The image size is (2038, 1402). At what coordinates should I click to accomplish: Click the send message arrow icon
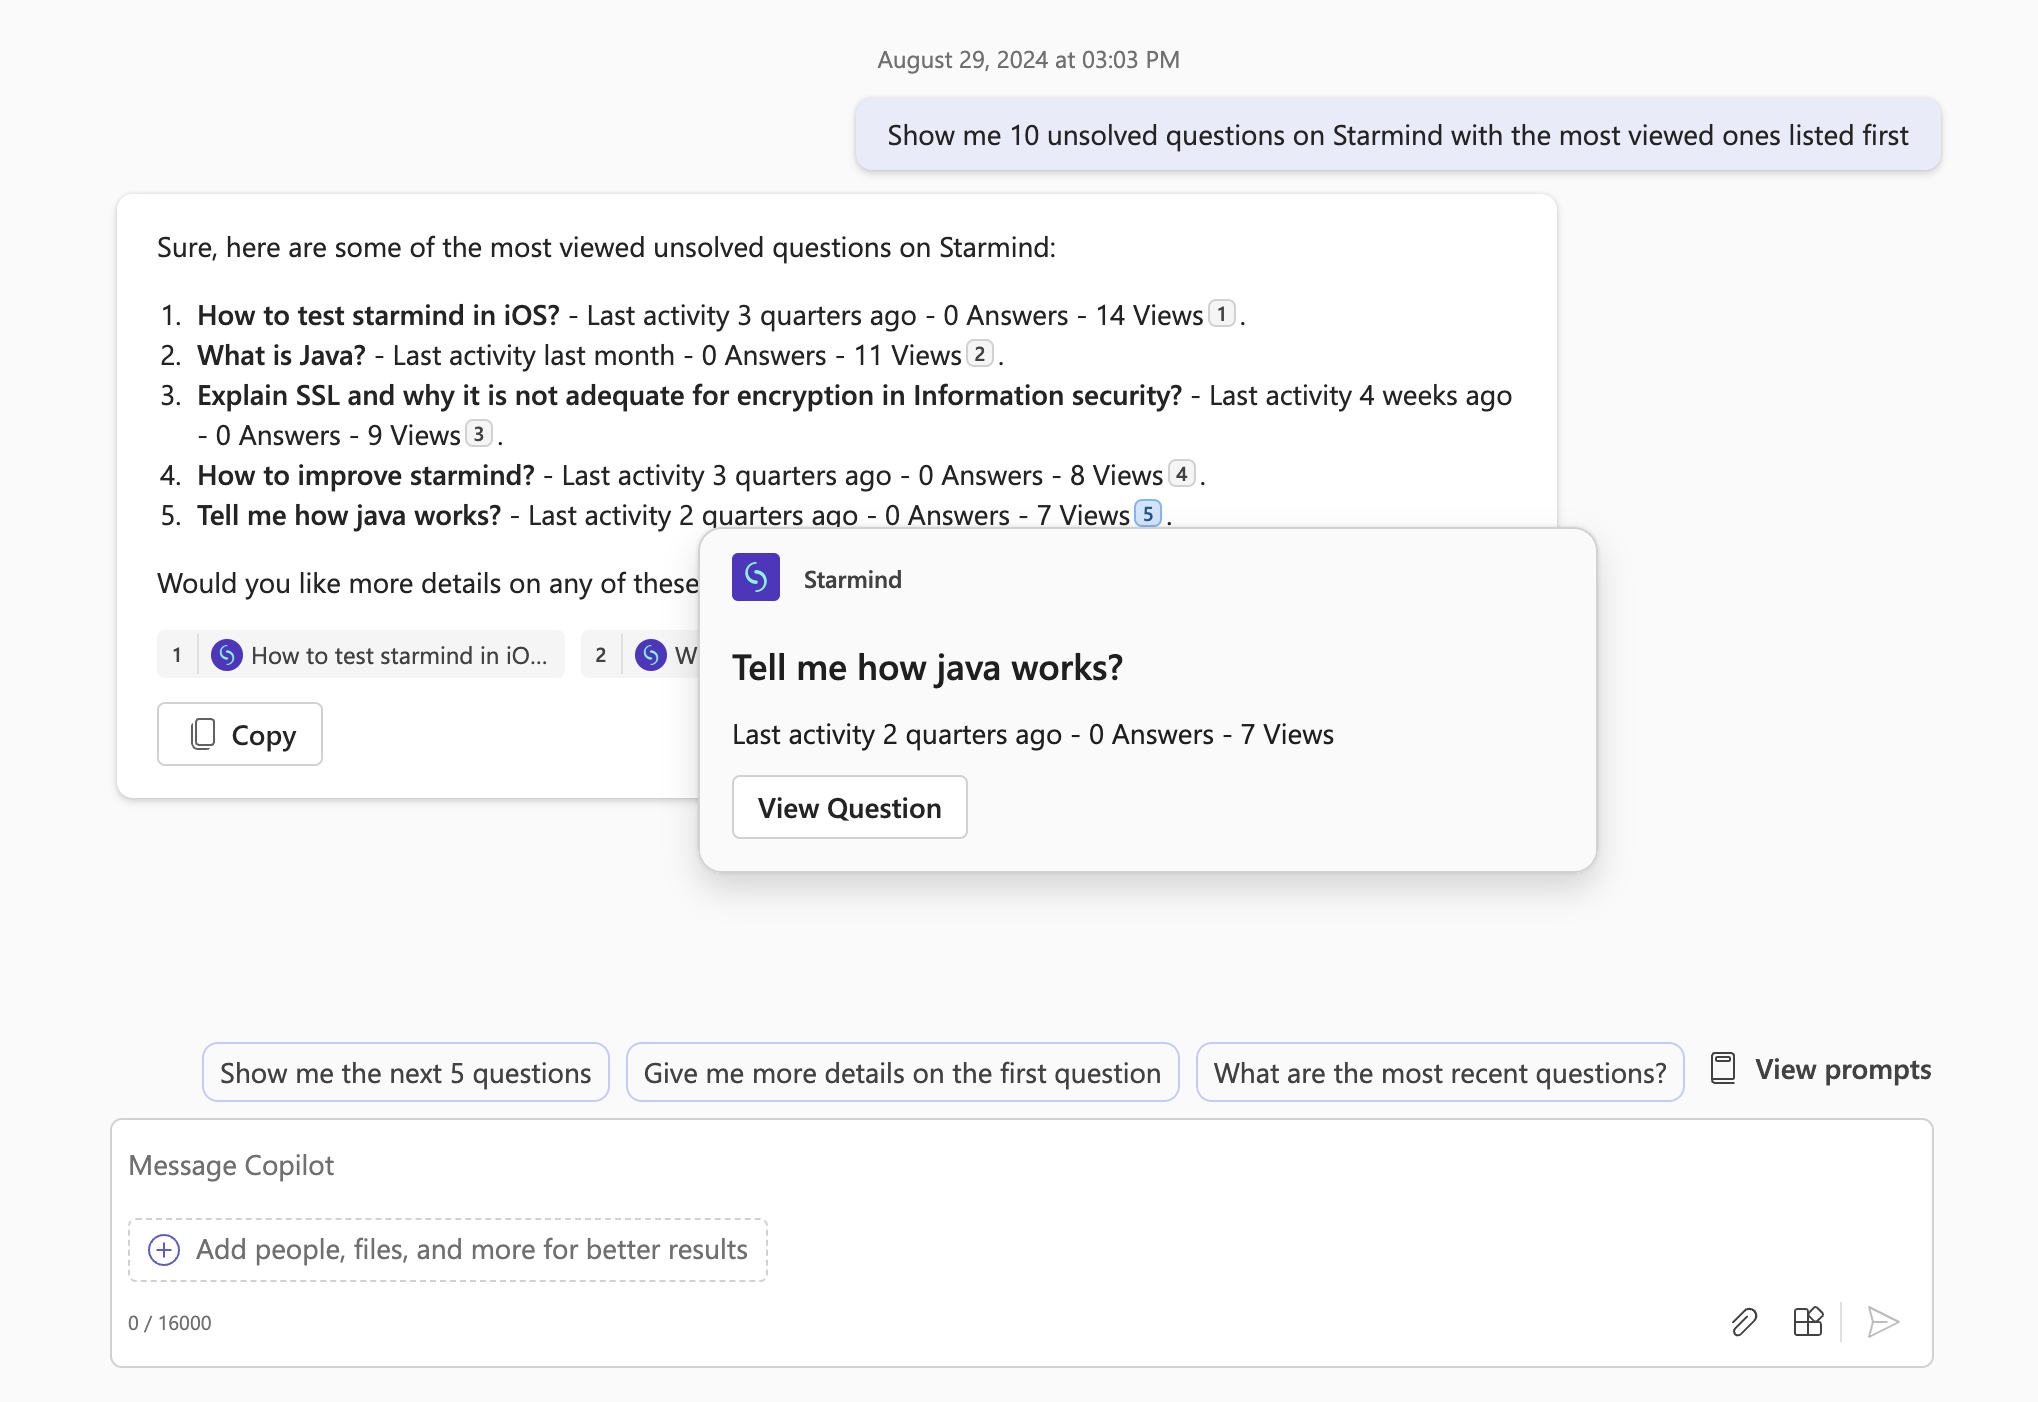click(1882, 1322)
